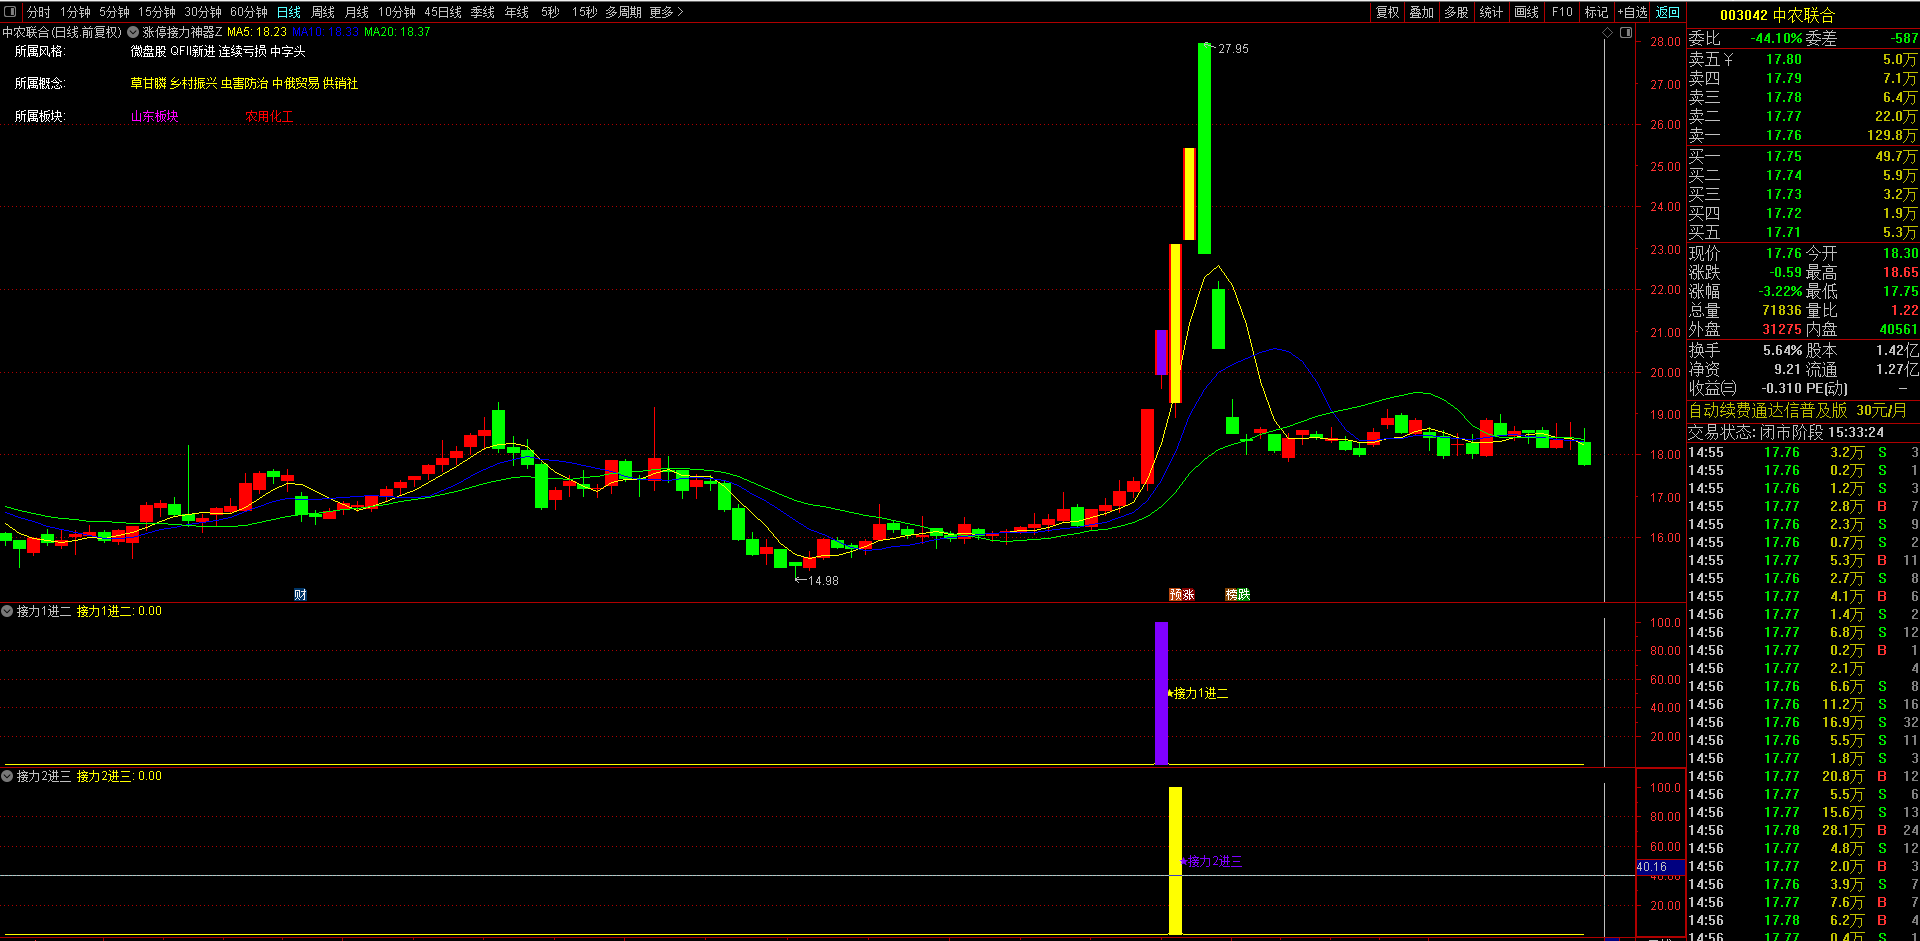The image size is (1920, 941).
Task: Click the 统计 statistics button
Action: [x=1491, y=12]
